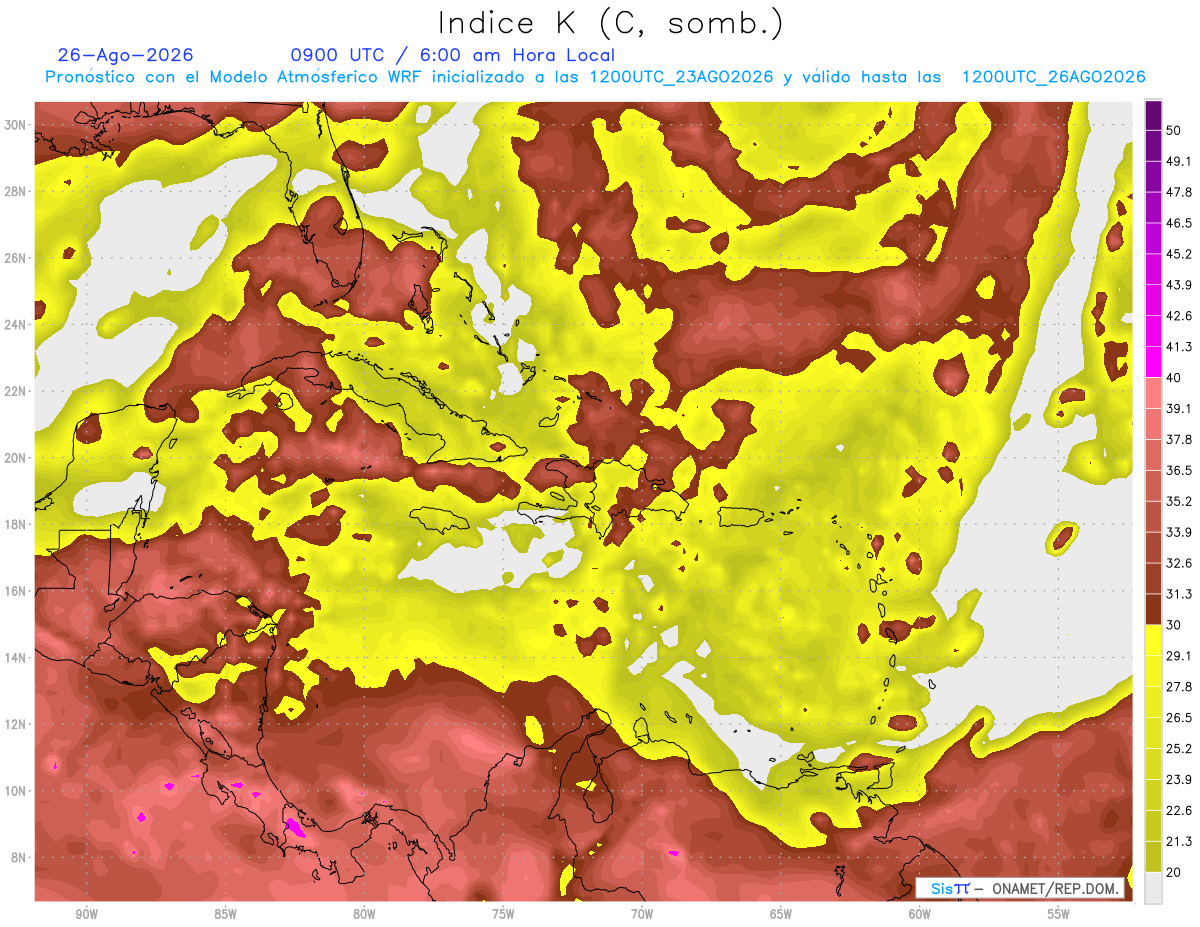Select colorbar value 22.6
Viewport: 1200px width, 927px height.
pyautogui.click(x=1178, y=811)
